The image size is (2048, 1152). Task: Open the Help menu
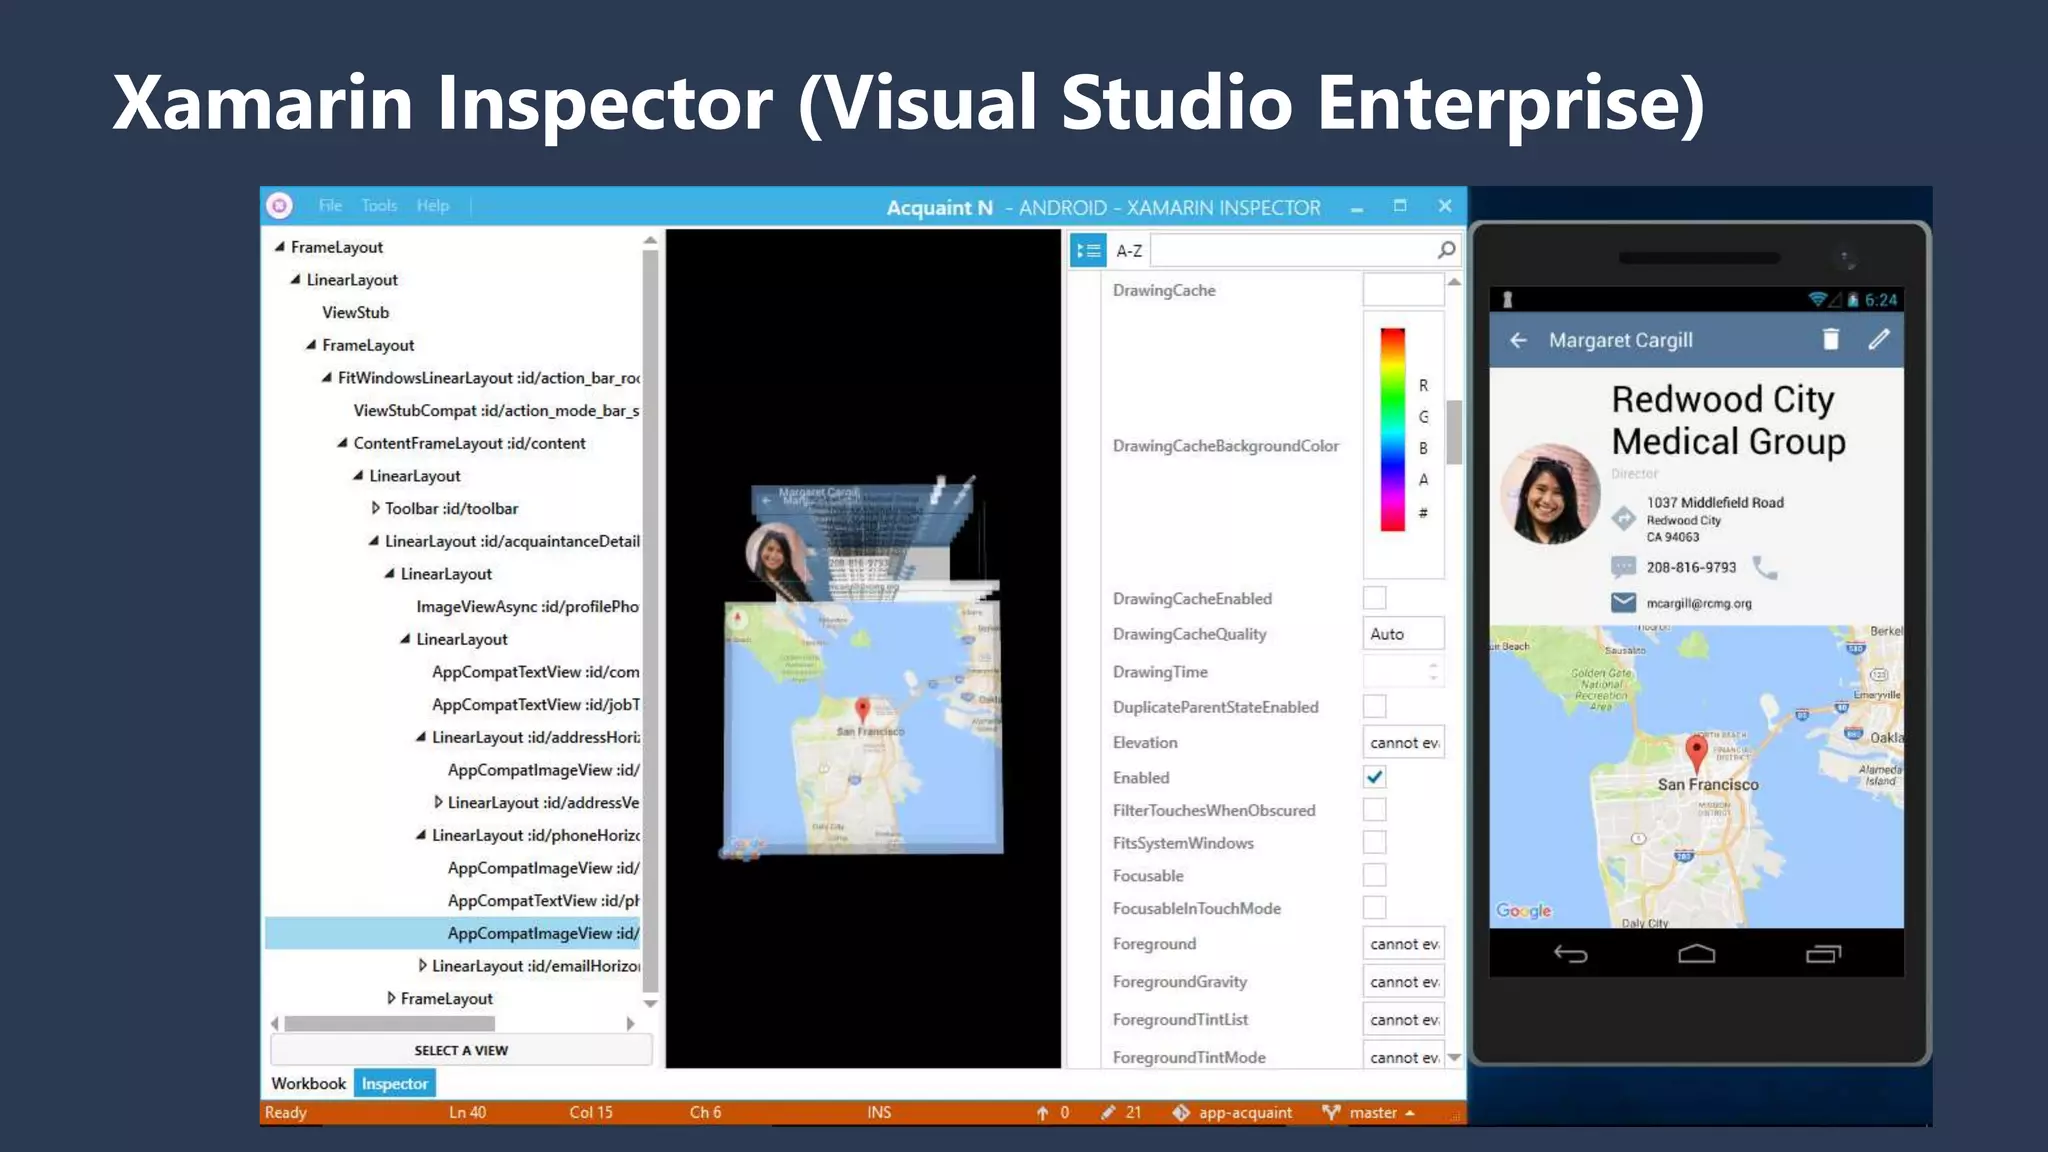433,206
